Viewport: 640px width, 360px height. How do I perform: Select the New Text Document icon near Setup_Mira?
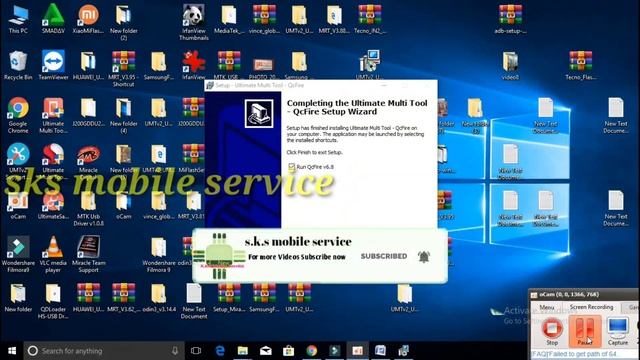(193, 301)
